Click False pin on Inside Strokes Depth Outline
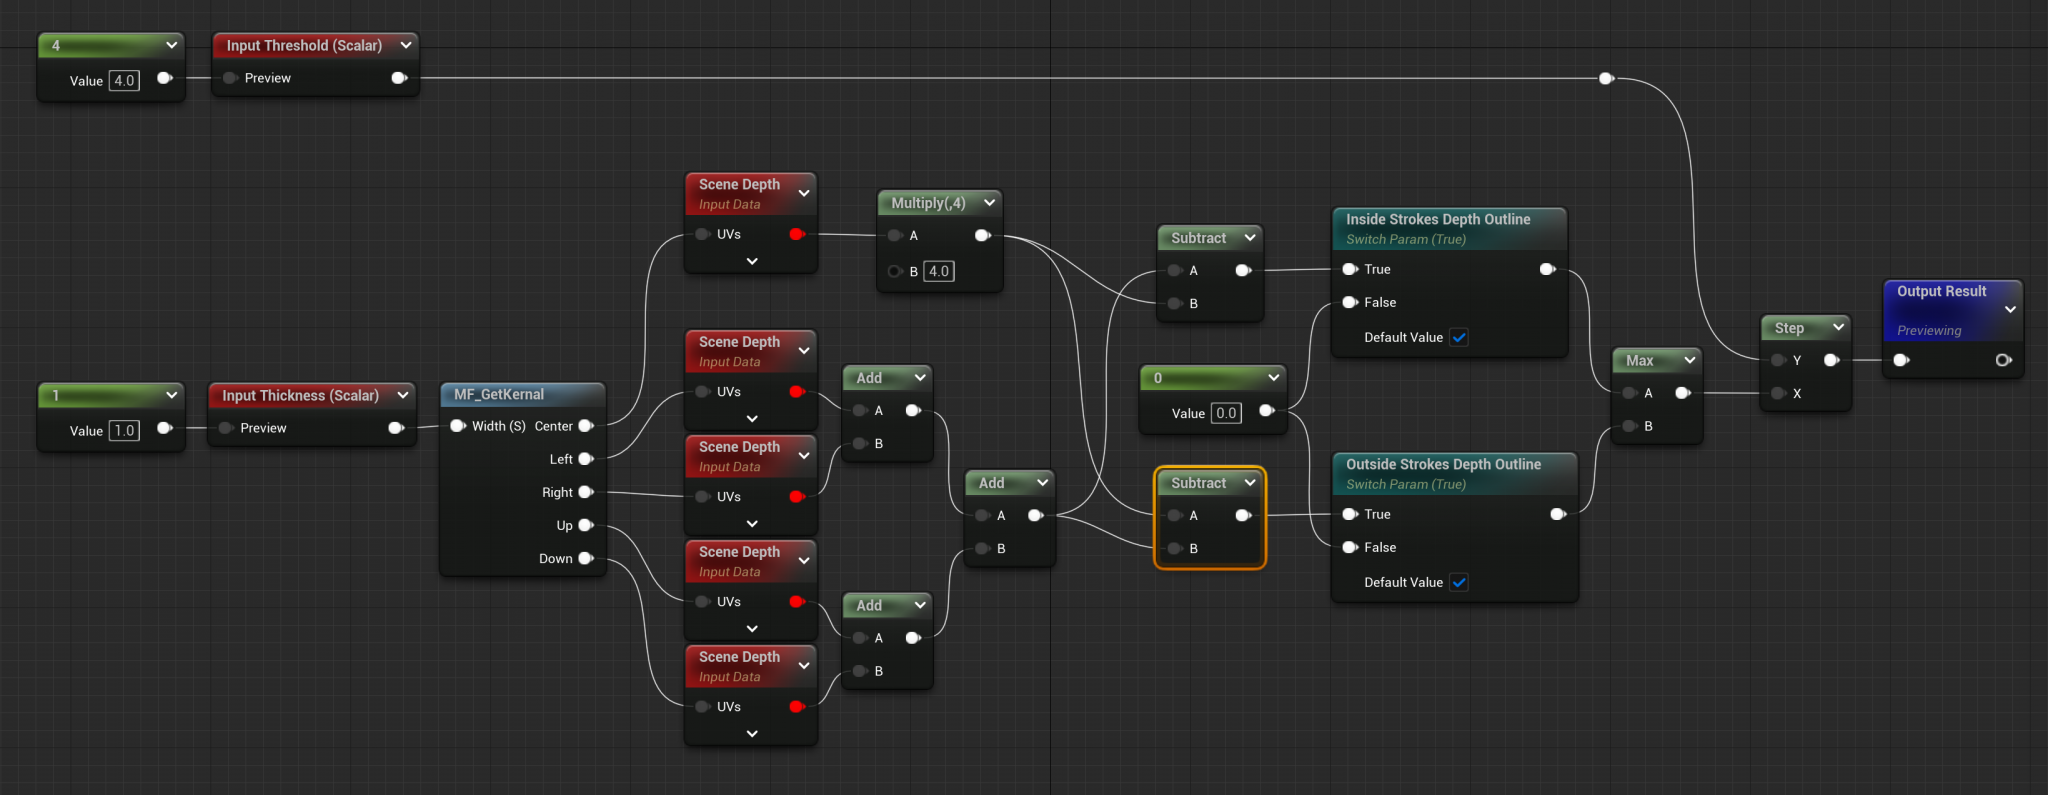Image resolution: width=2048 pixels, height=795 pixels. (1350, 302)
